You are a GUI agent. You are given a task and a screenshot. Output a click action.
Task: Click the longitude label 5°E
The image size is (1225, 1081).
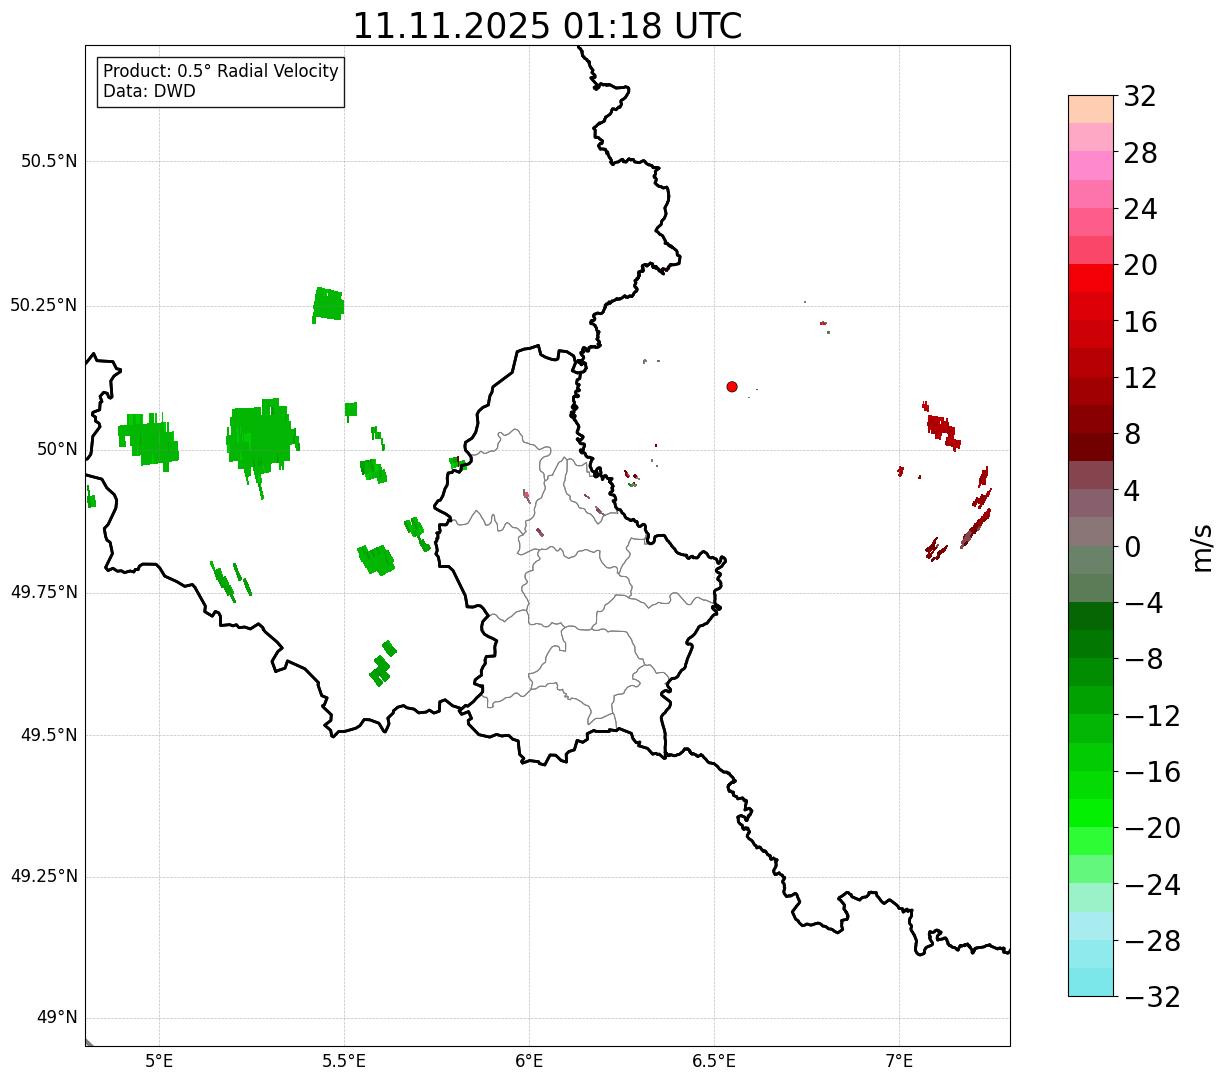tap(160, 1061)
